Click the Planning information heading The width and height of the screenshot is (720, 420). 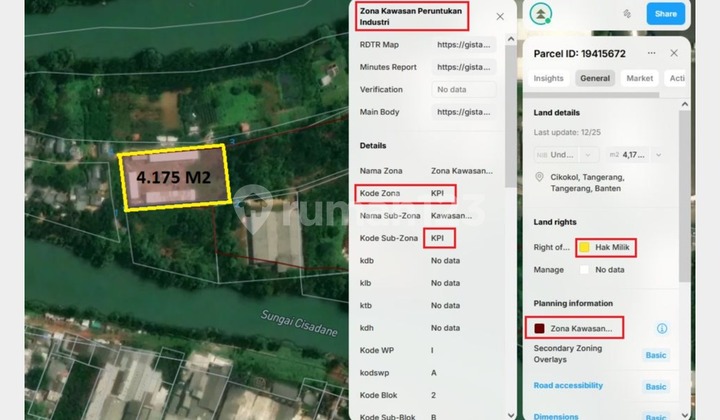[x=573, y=303]
